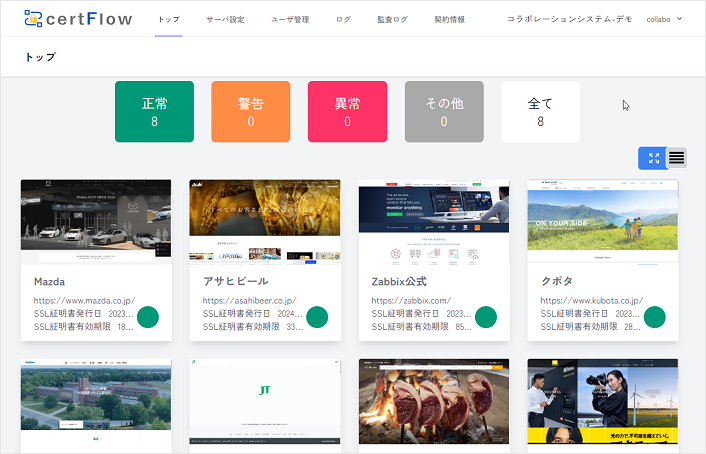Click the アサヒビール green status indicator
This screenshot has height=454, width=706.
317,317
